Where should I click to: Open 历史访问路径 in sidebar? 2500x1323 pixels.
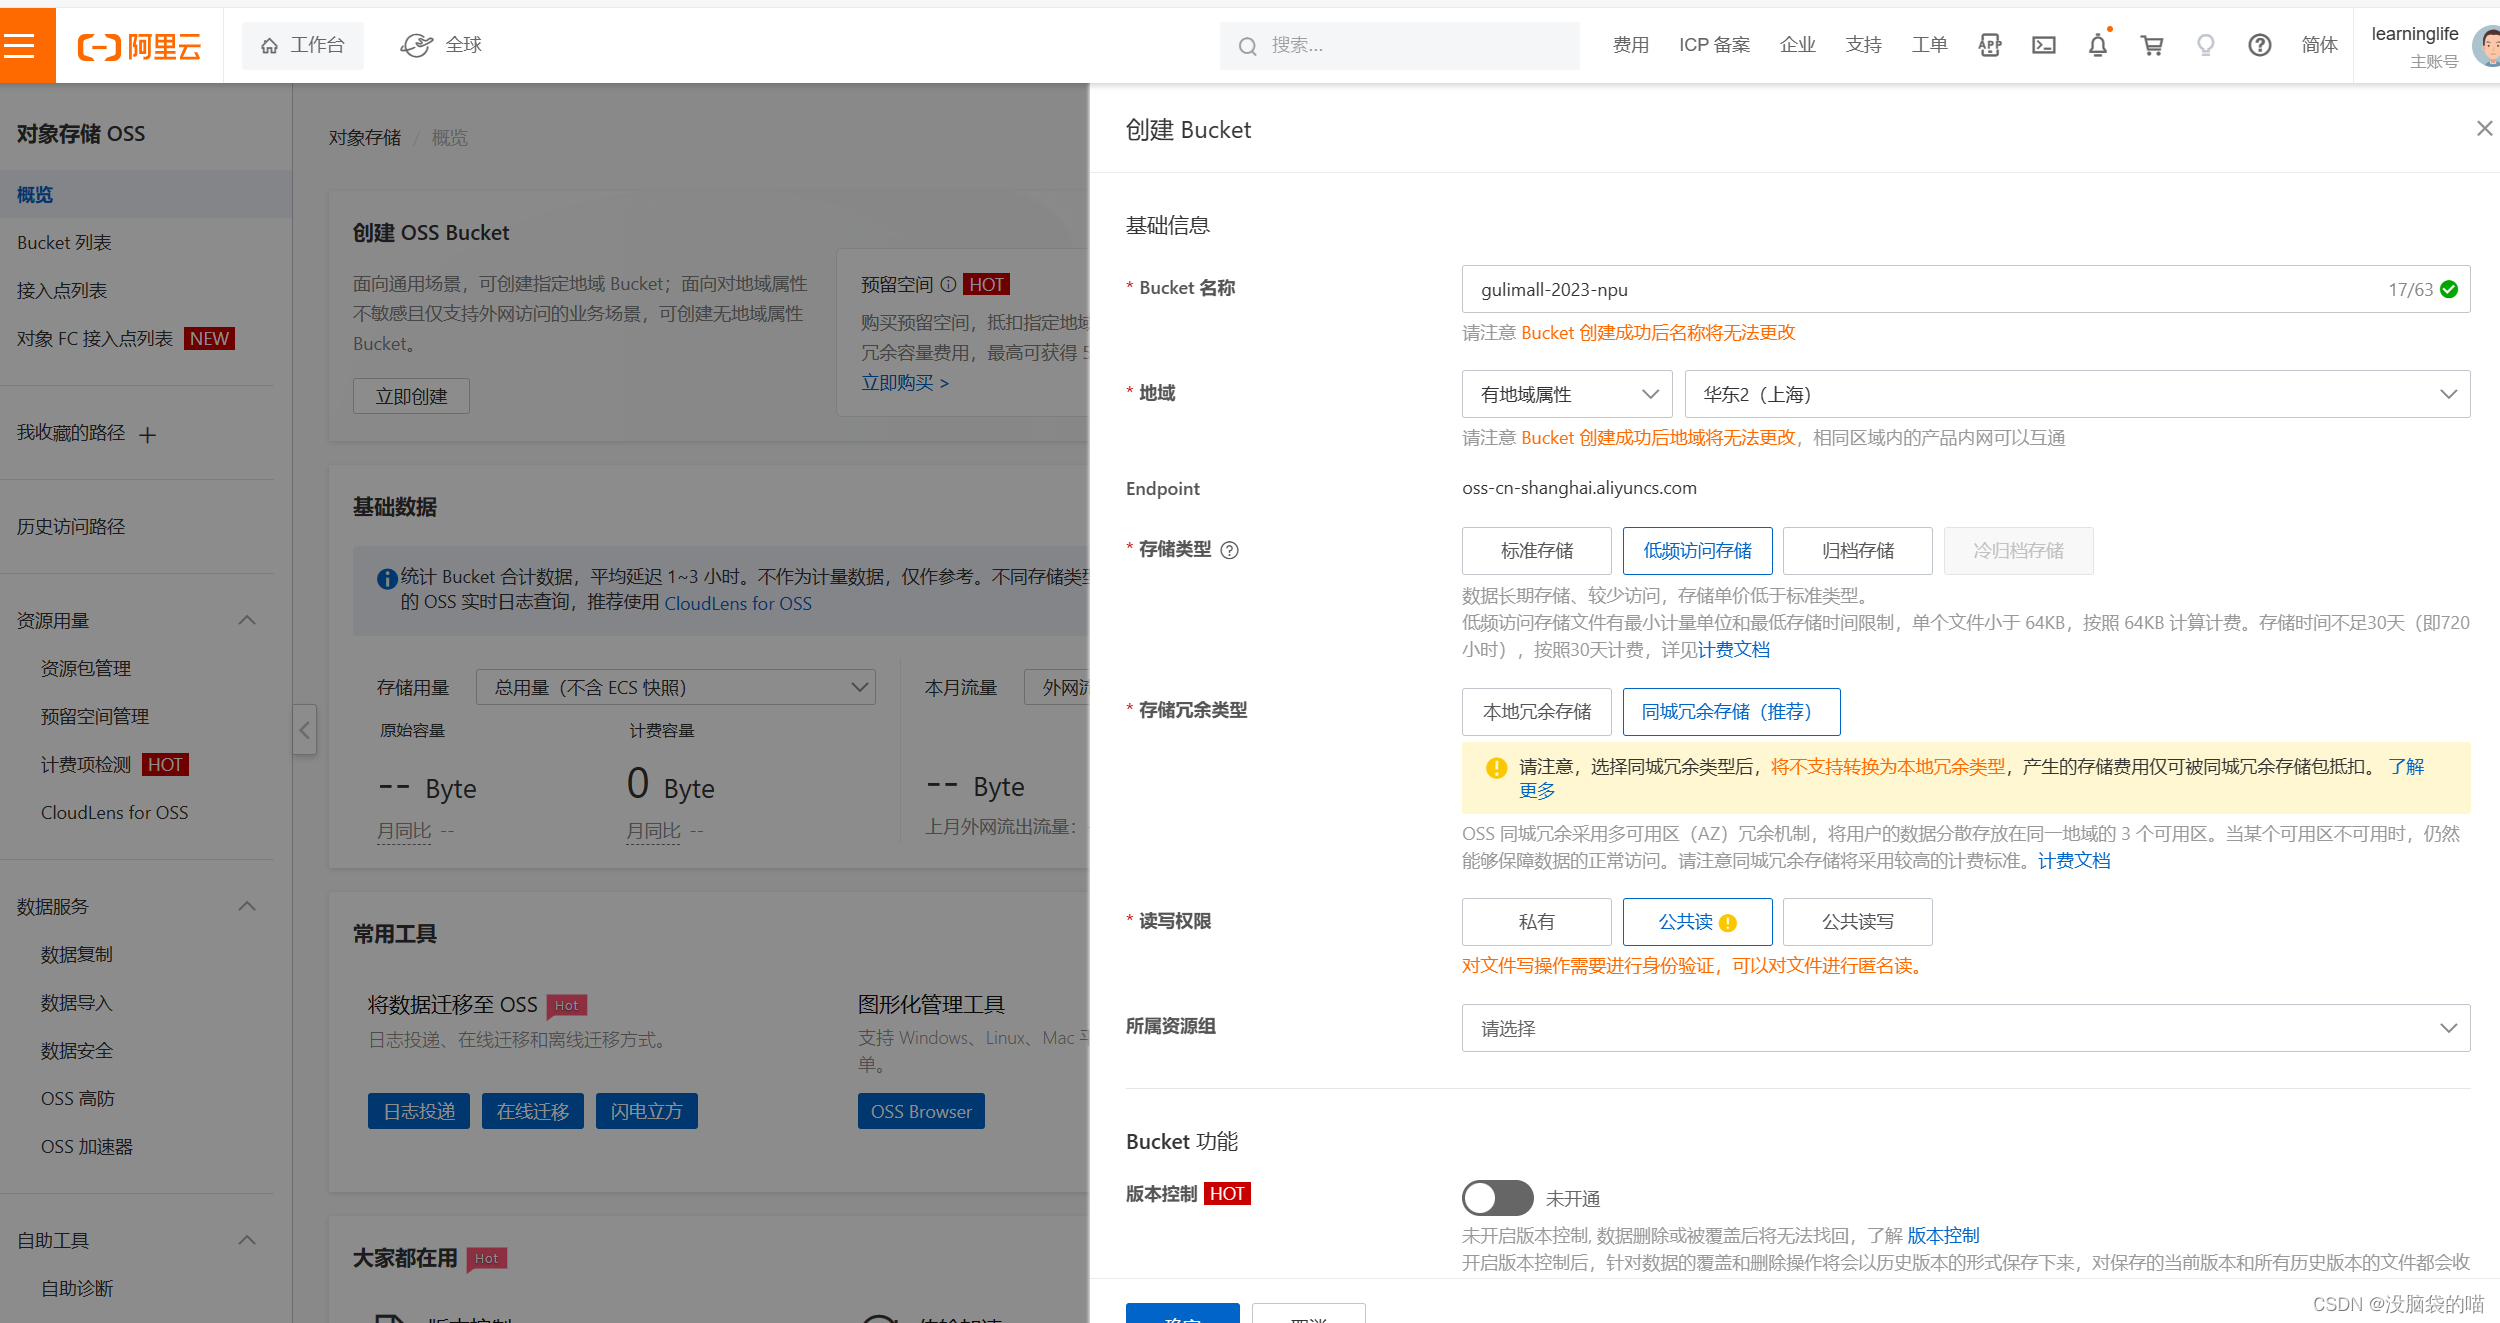pyautogui.click(x=71, y=526)
